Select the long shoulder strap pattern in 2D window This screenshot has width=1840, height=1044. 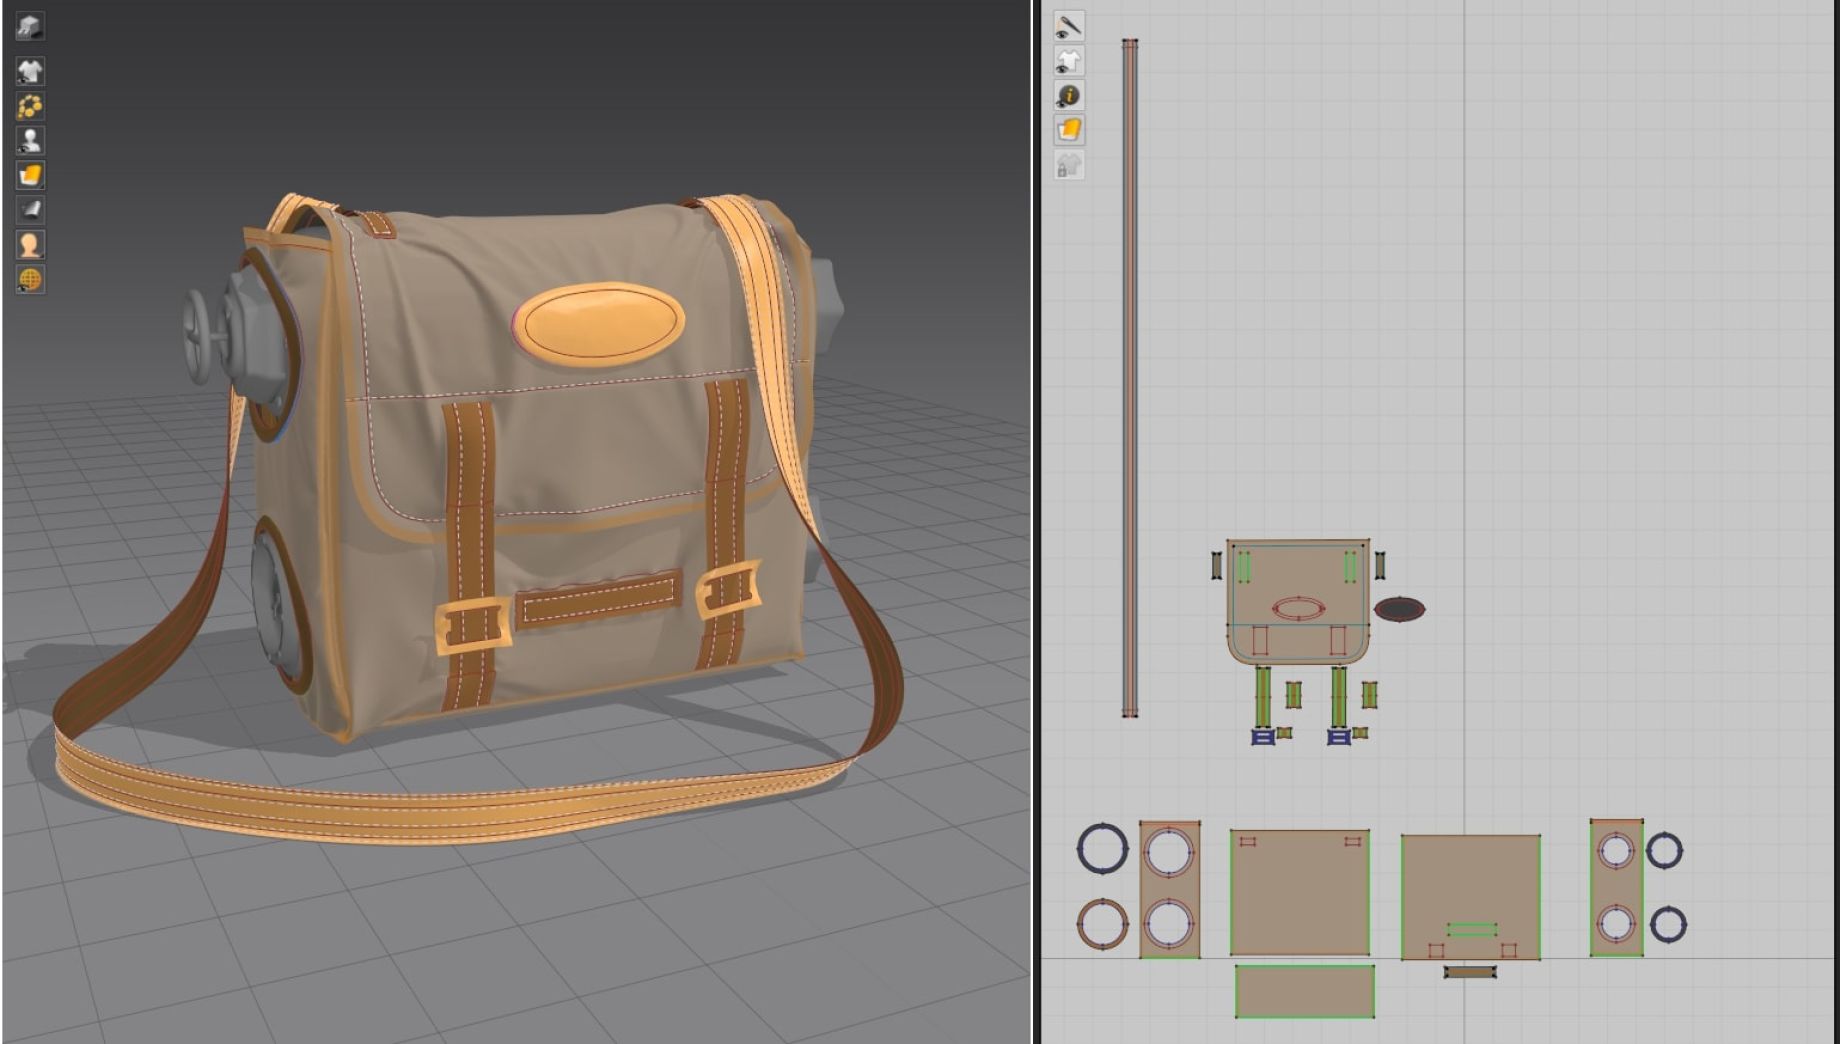1130,378
